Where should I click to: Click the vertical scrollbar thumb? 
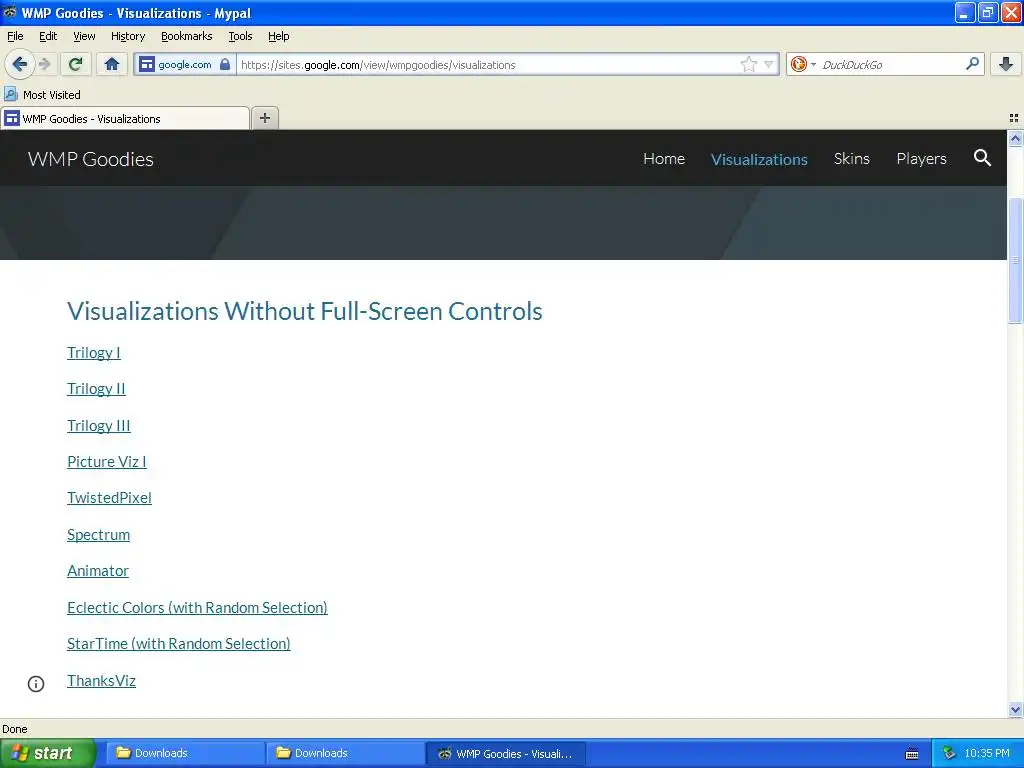click(x=1015, y=260)
